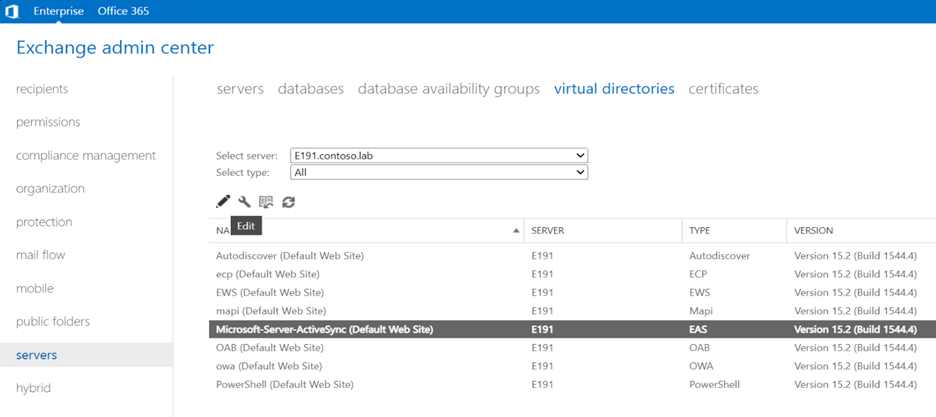Open the databases tab
This screenshot has width=936, height=417.
pyautogui.click(x=310, y=89)
